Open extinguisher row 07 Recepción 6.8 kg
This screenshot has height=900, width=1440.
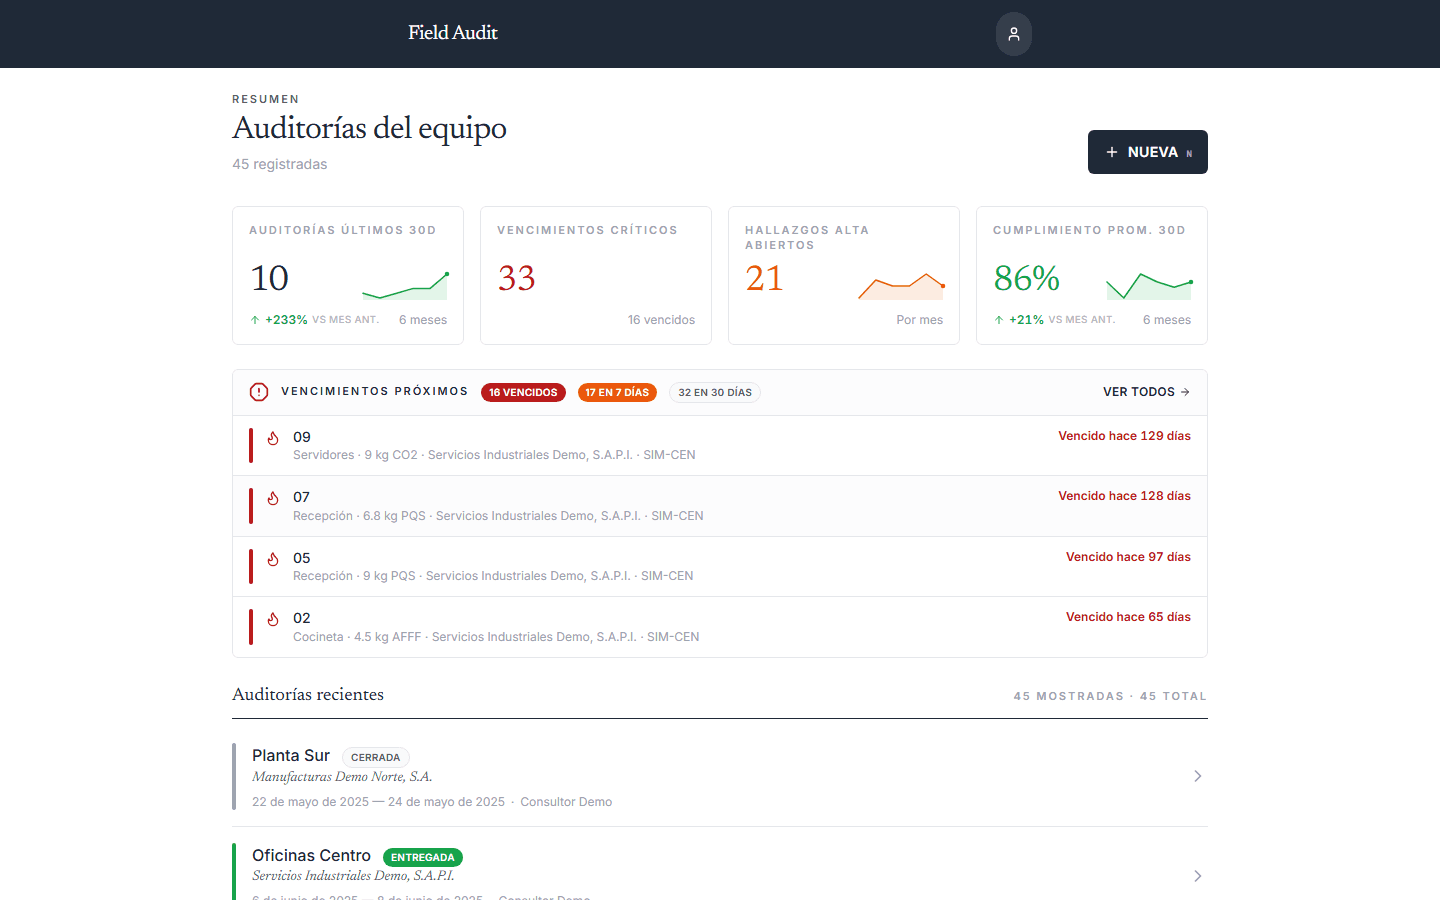pyautogui.click(x=720, y=506)
